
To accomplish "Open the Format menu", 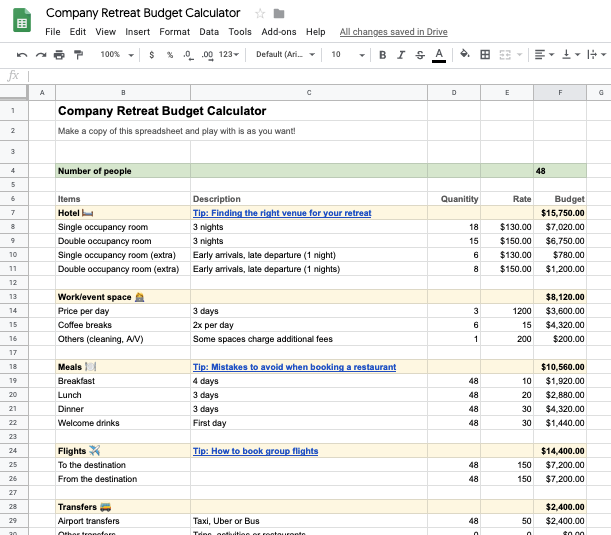I will [x=175, y=32].
